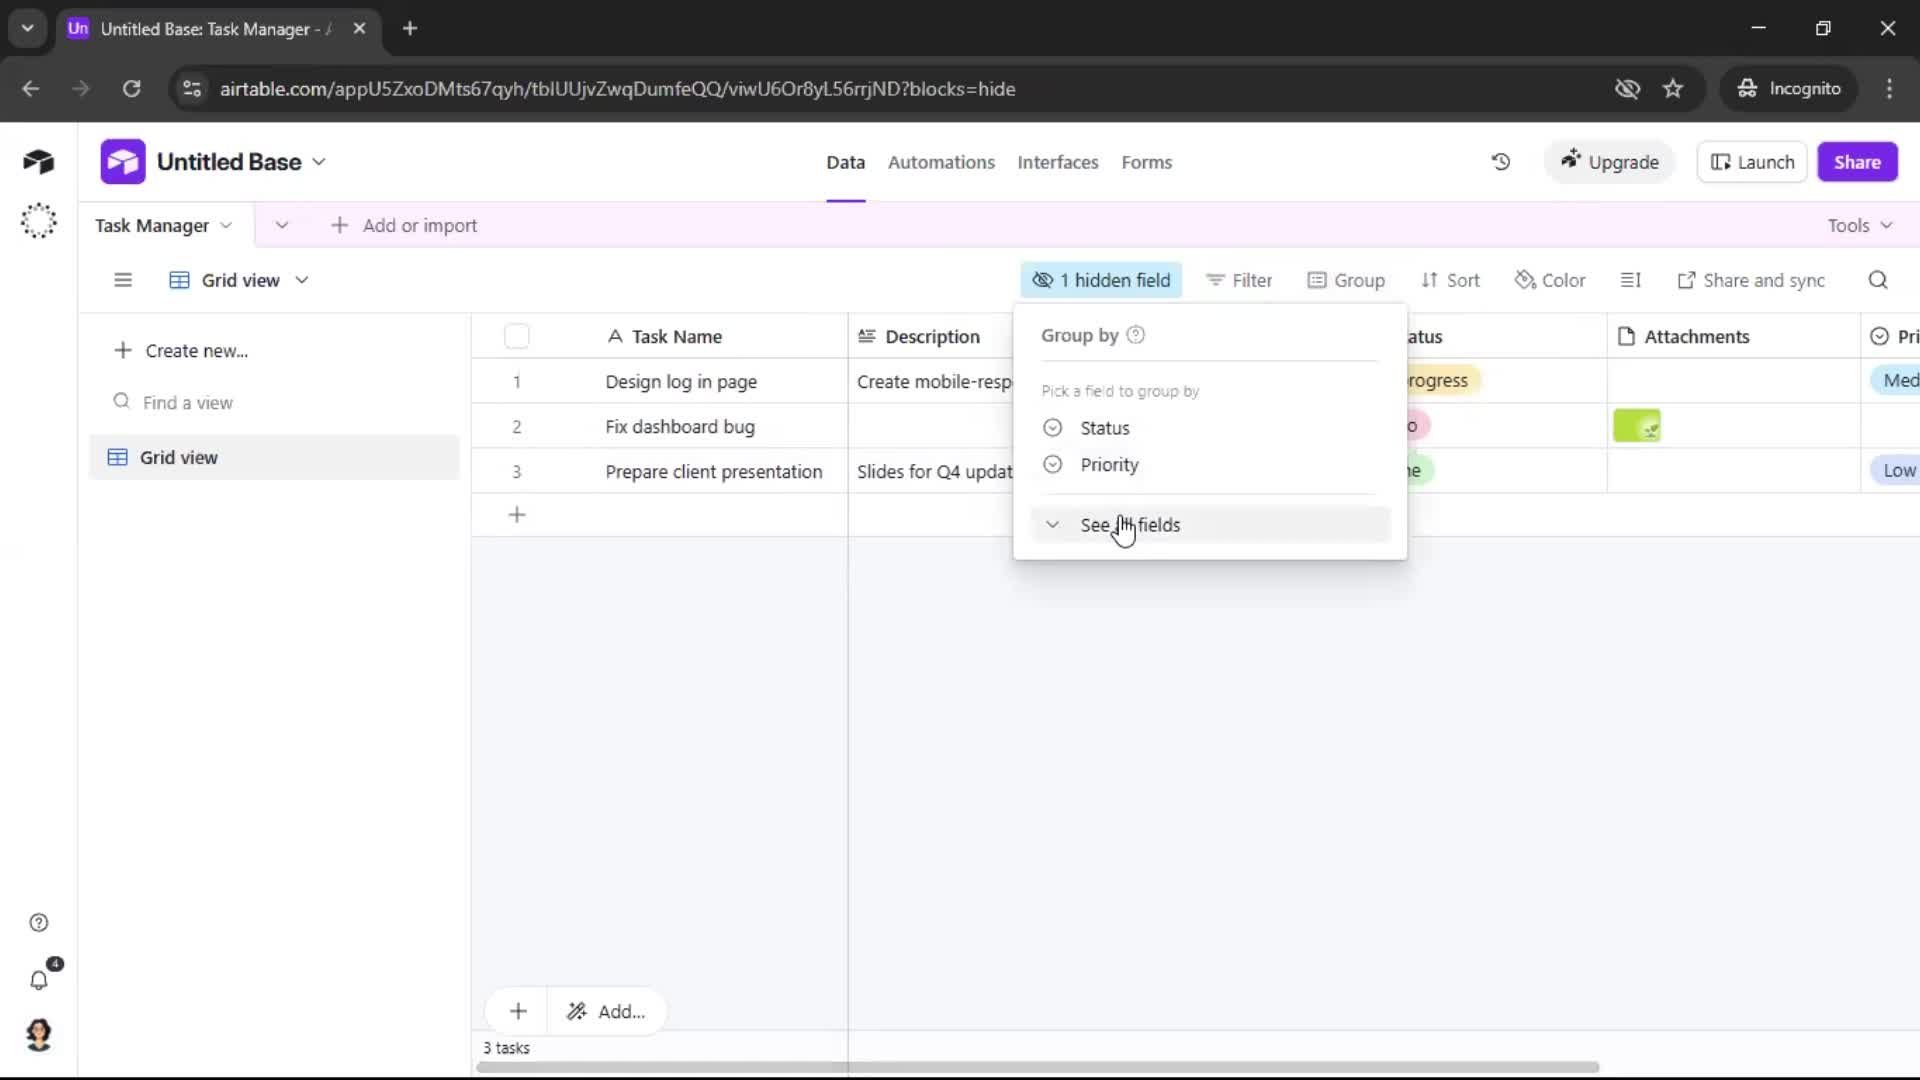This screenshot has height=1080, width=1920.
Task: Group by the Status field
Action: pos(1210,428)
